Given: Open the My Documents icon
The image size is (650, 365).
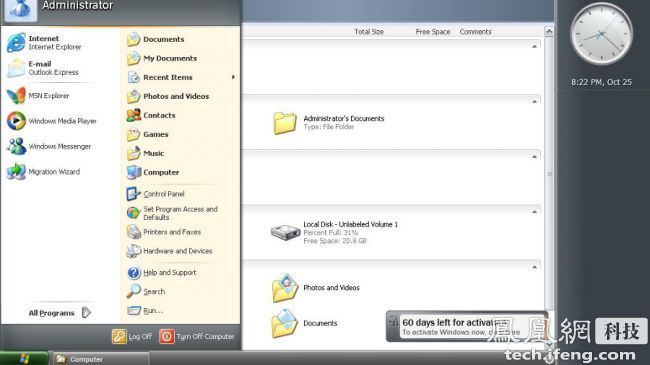Looking at the screenshot, I should pyautogui.click(x=133, y=58).
